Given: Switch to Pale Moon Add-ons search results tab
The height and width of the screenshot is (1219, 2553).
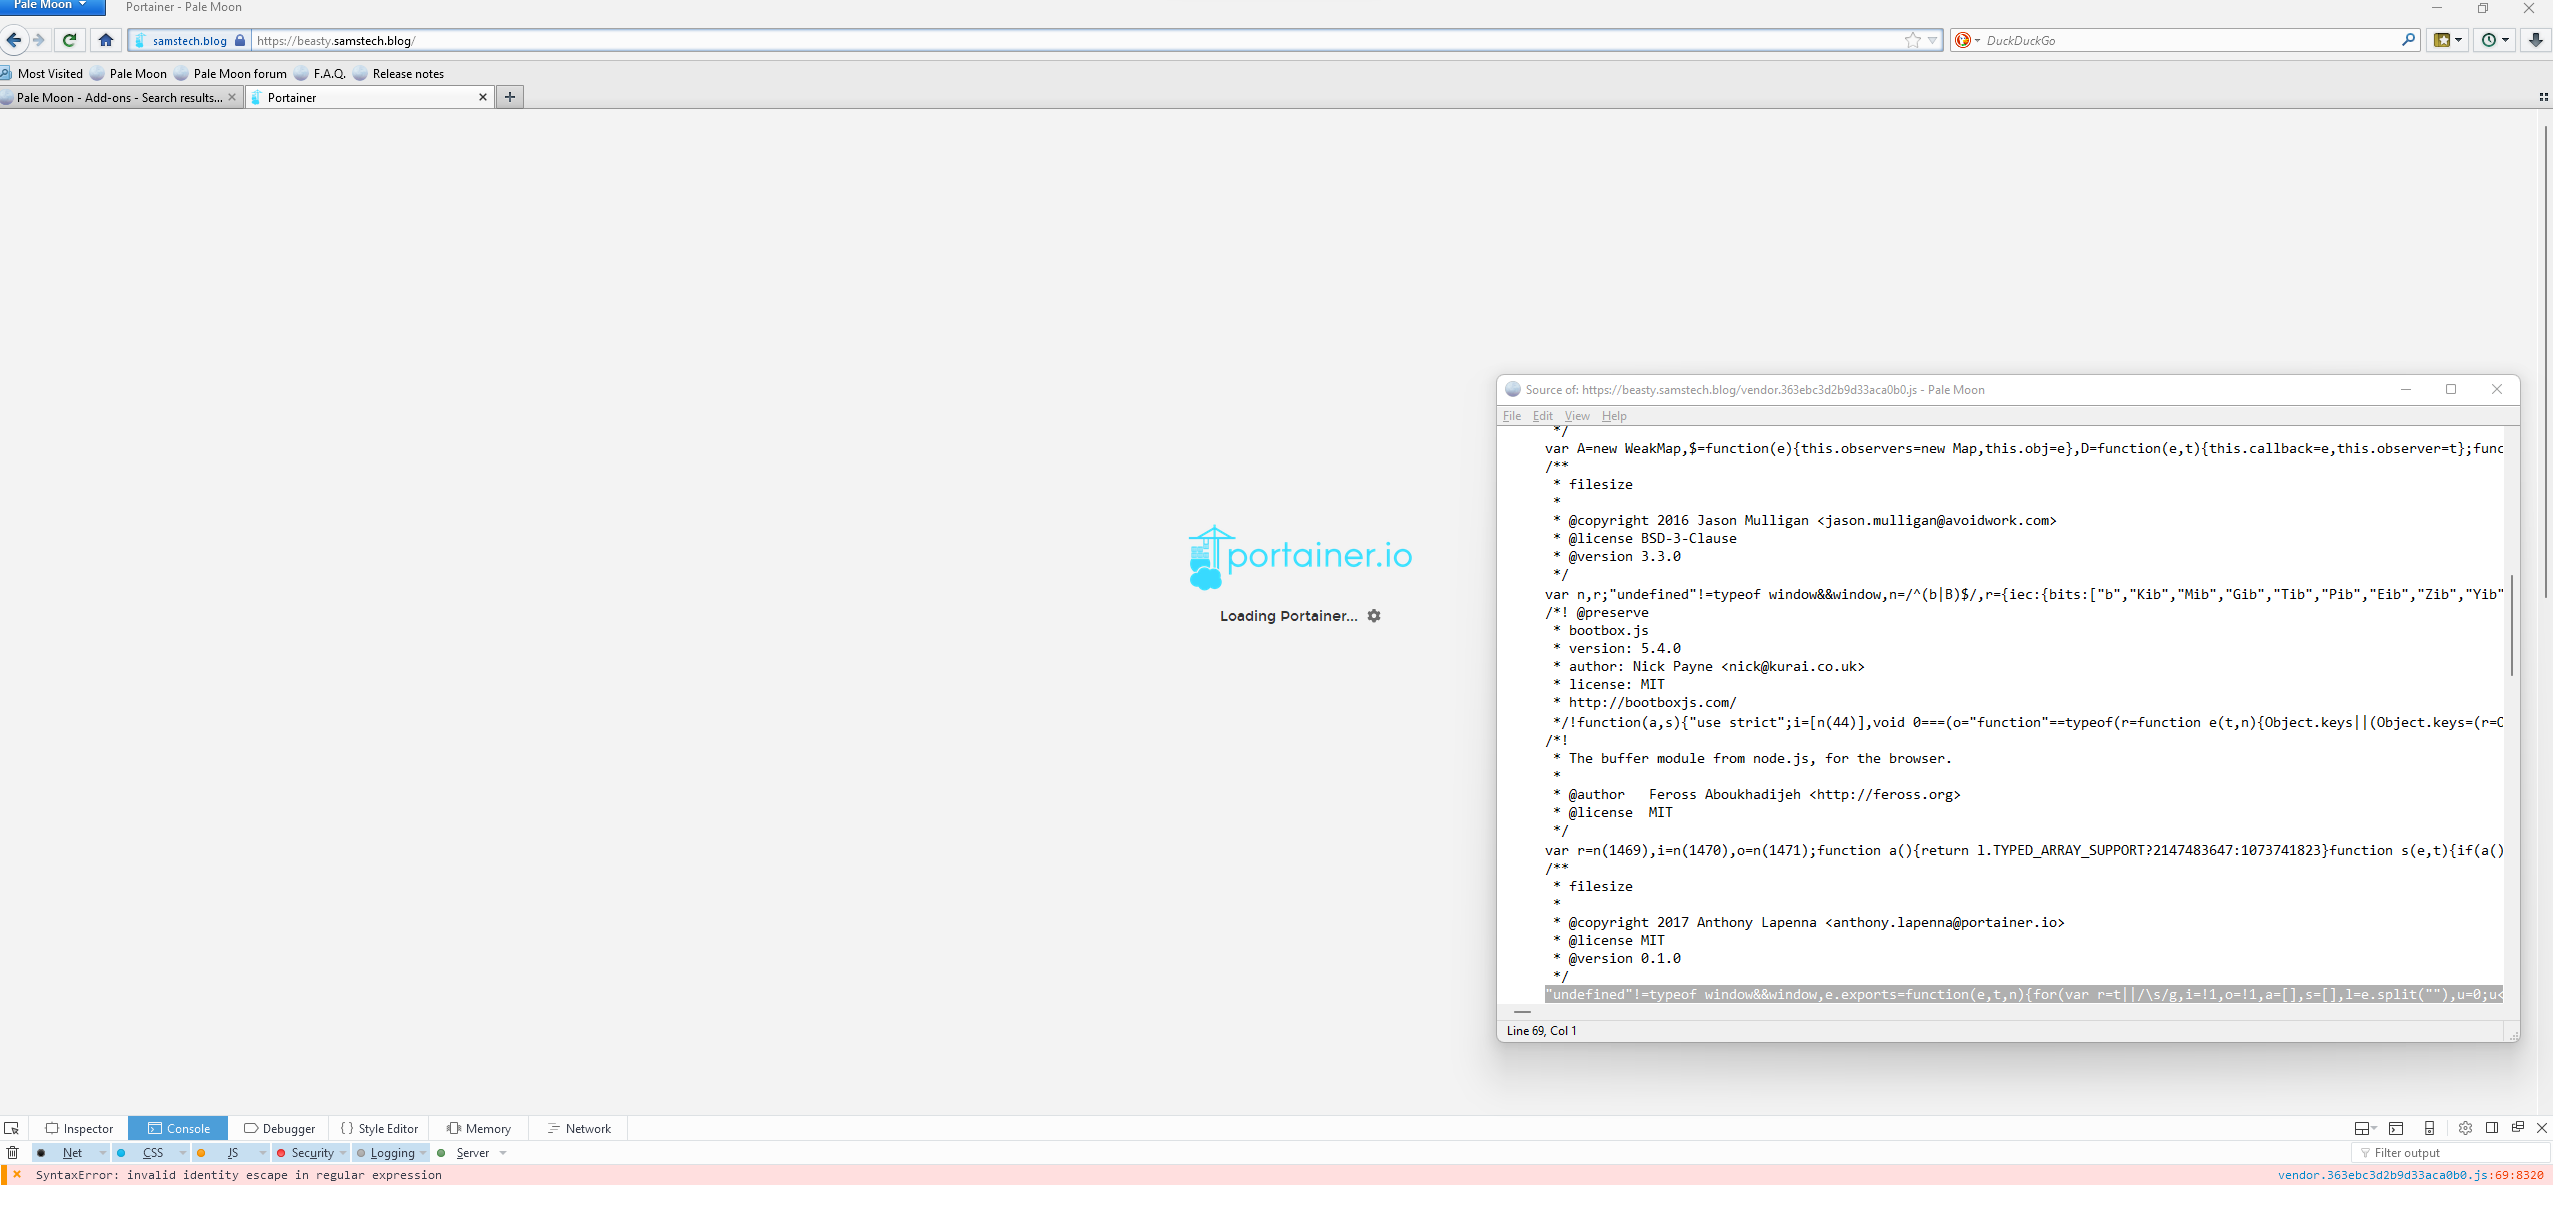Looking at the screenshot, I should [x=120, y=97].
